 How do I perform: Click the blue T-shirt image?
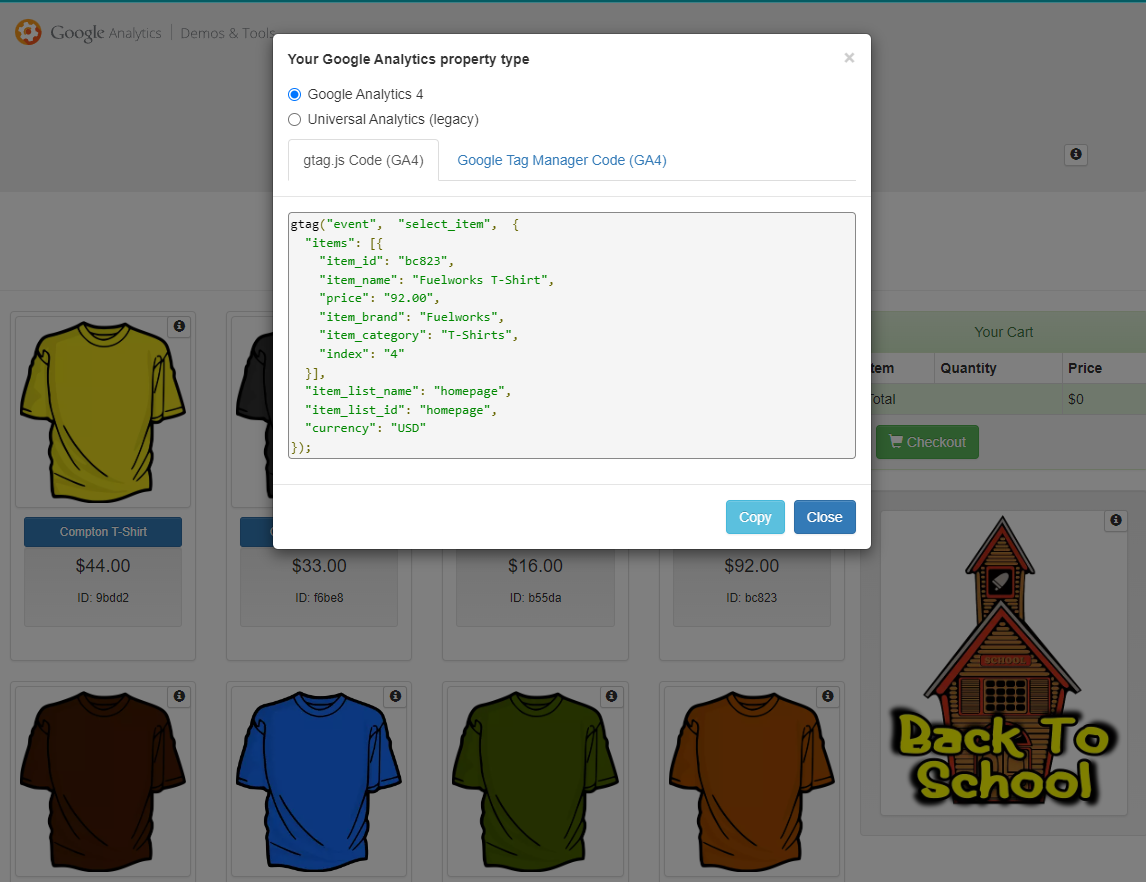[x=319, y=782]
